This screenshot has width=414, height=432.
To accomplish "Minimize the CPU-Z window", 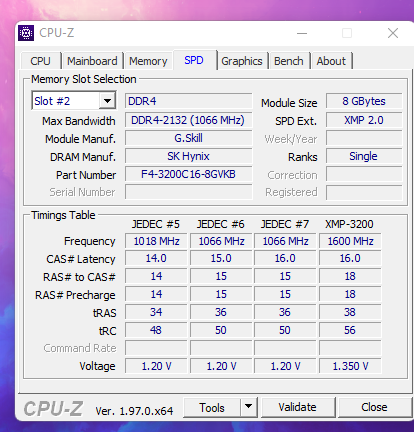I will [x=302, y=33].
